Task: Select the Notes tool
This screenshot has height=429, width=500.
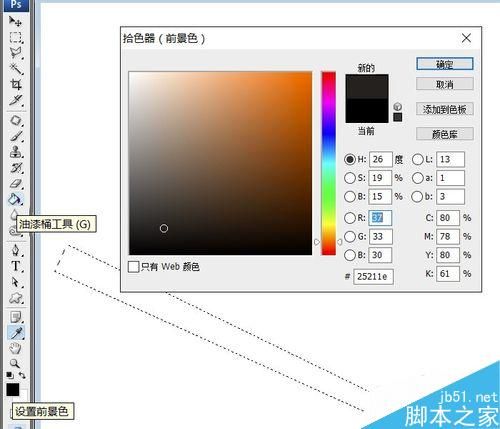Action: [x=15, y=317]
